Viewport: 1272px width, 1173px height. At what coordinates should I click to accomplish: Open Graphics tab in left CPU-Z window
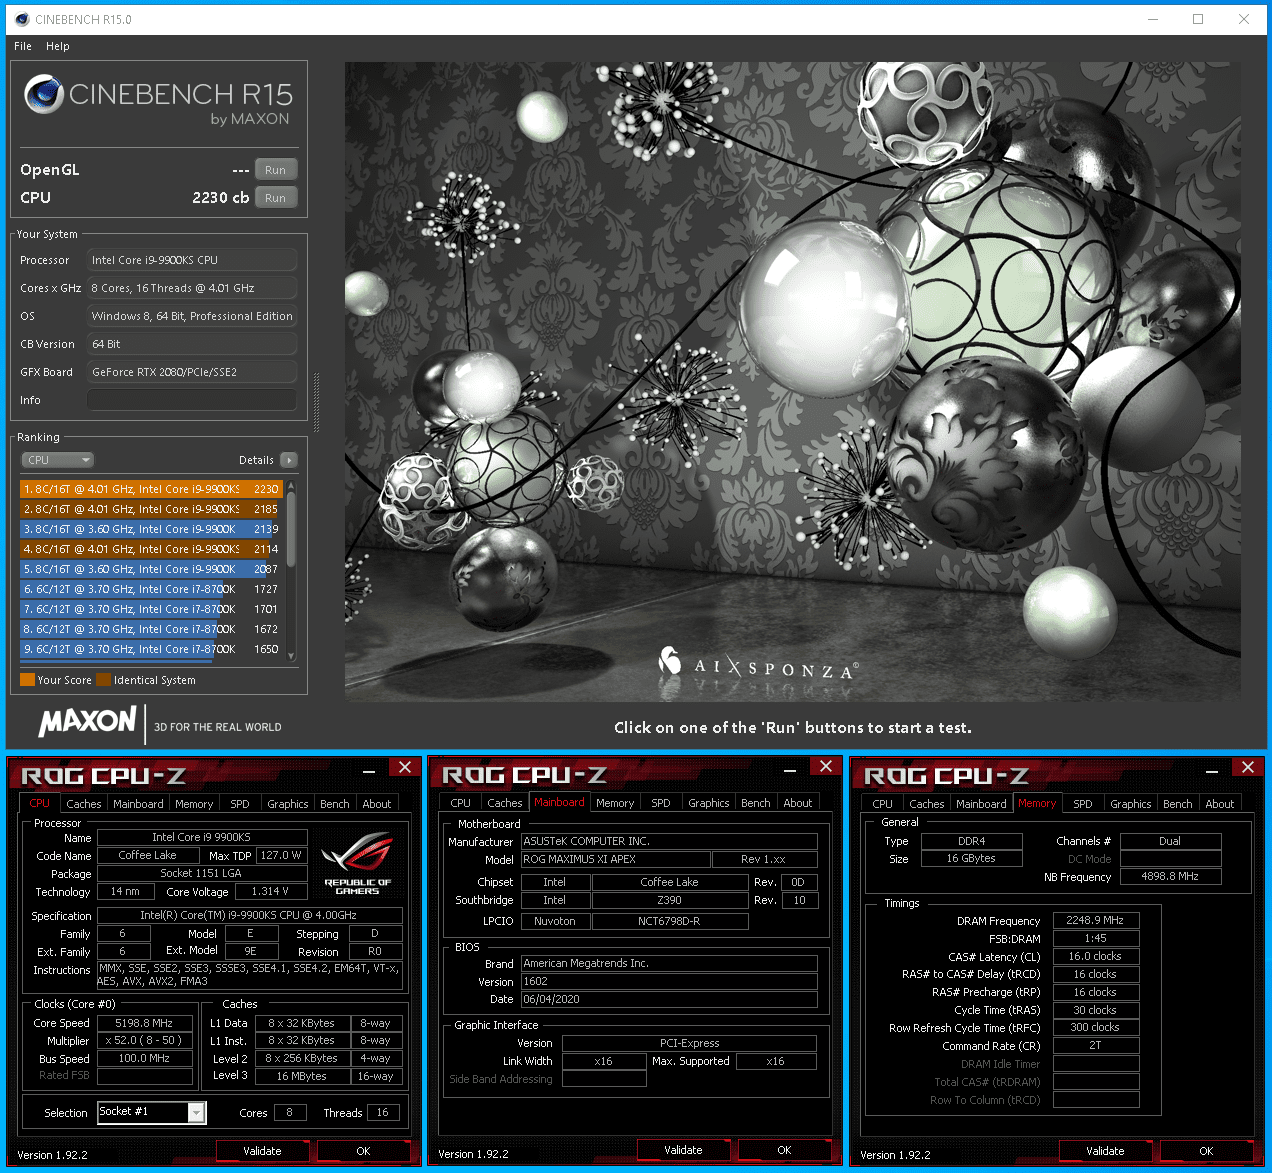[288, 804]
